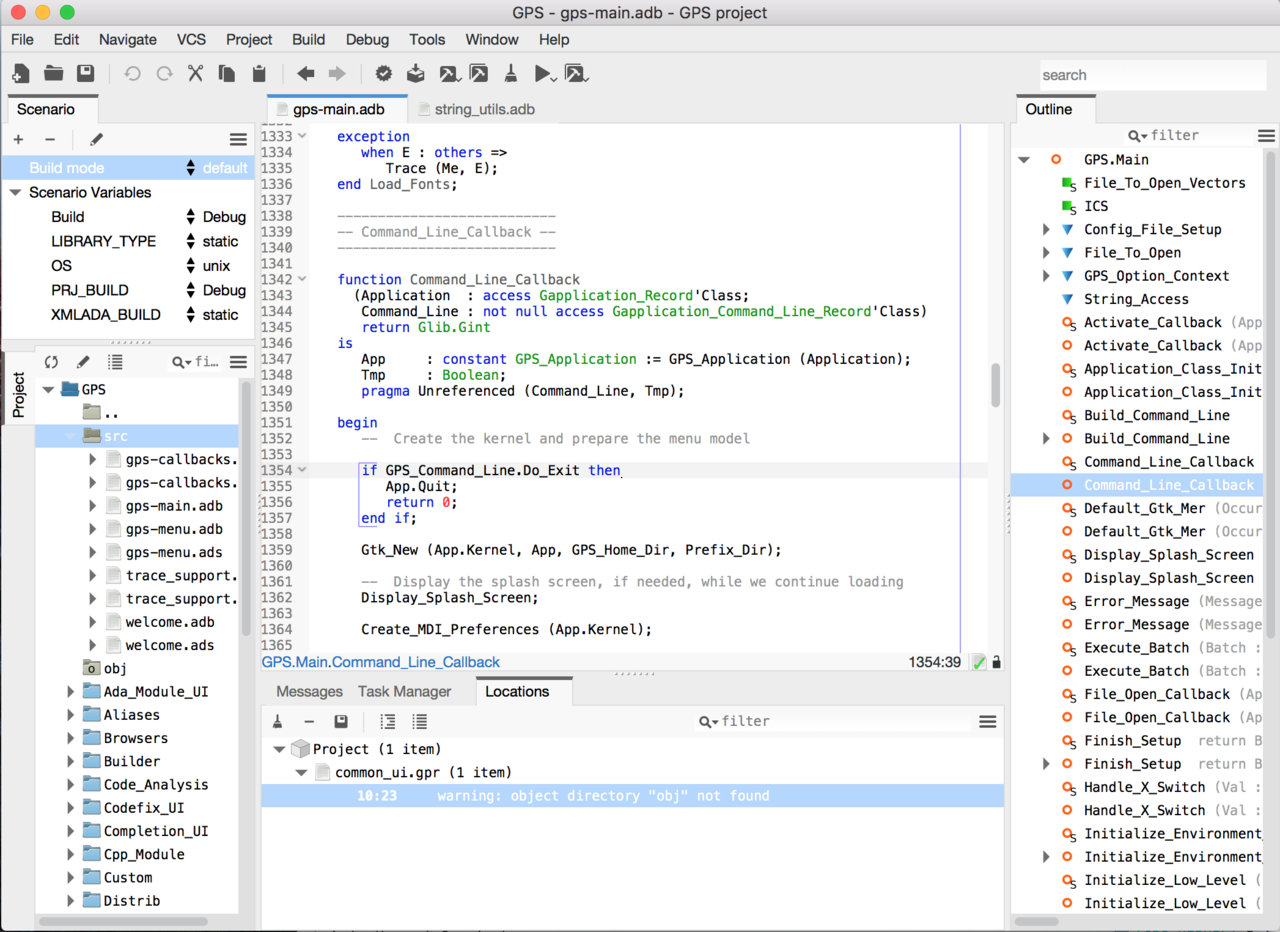Open the Navigate menu
Viewport: 1280px width, 932px height.
pyautogui.click(x=128, y=39)
